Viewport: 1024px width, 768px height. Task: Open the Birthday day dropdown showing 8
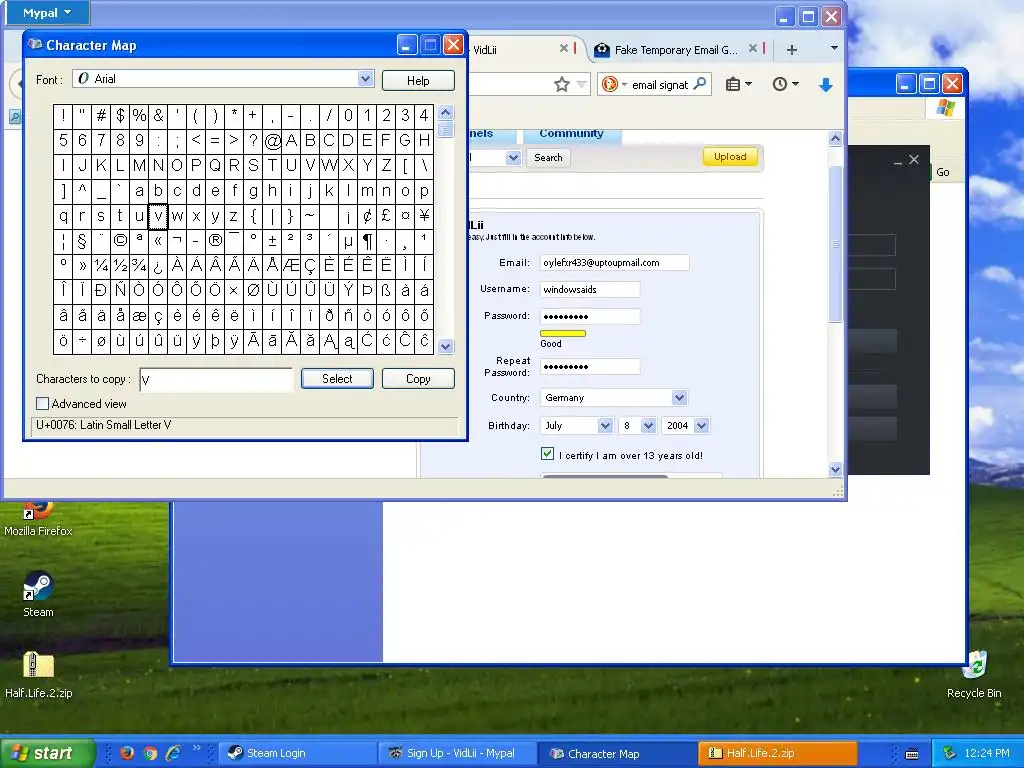(x=637, y=426)
